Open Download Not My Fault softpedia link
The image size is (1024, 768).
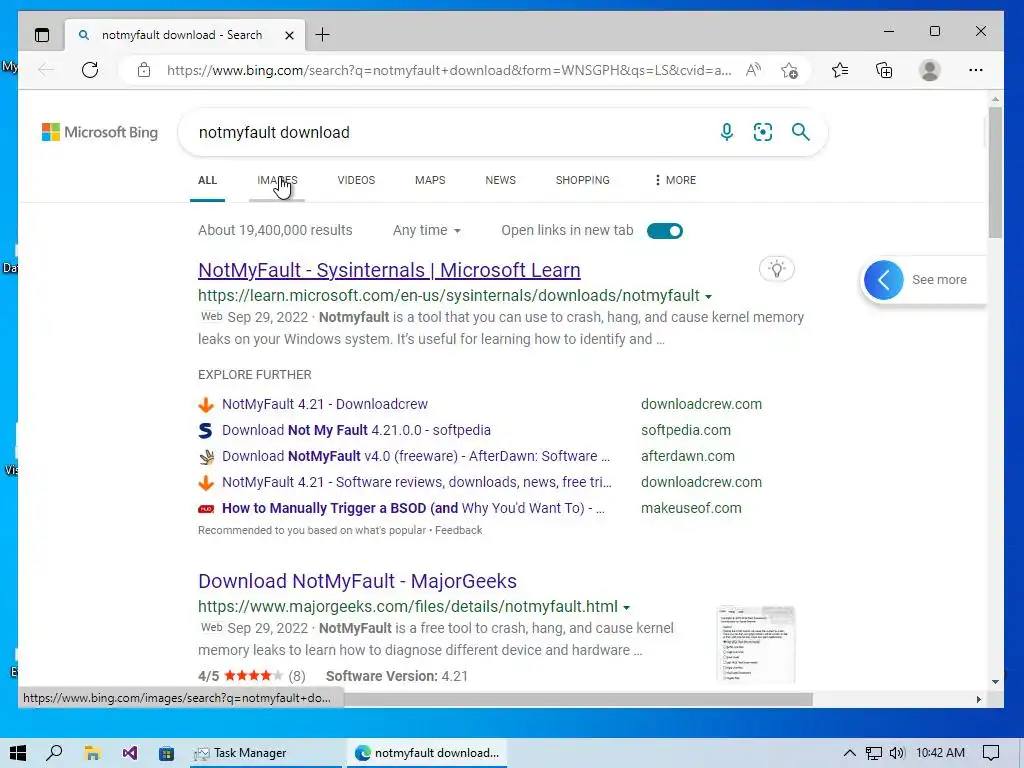point(356,430)
